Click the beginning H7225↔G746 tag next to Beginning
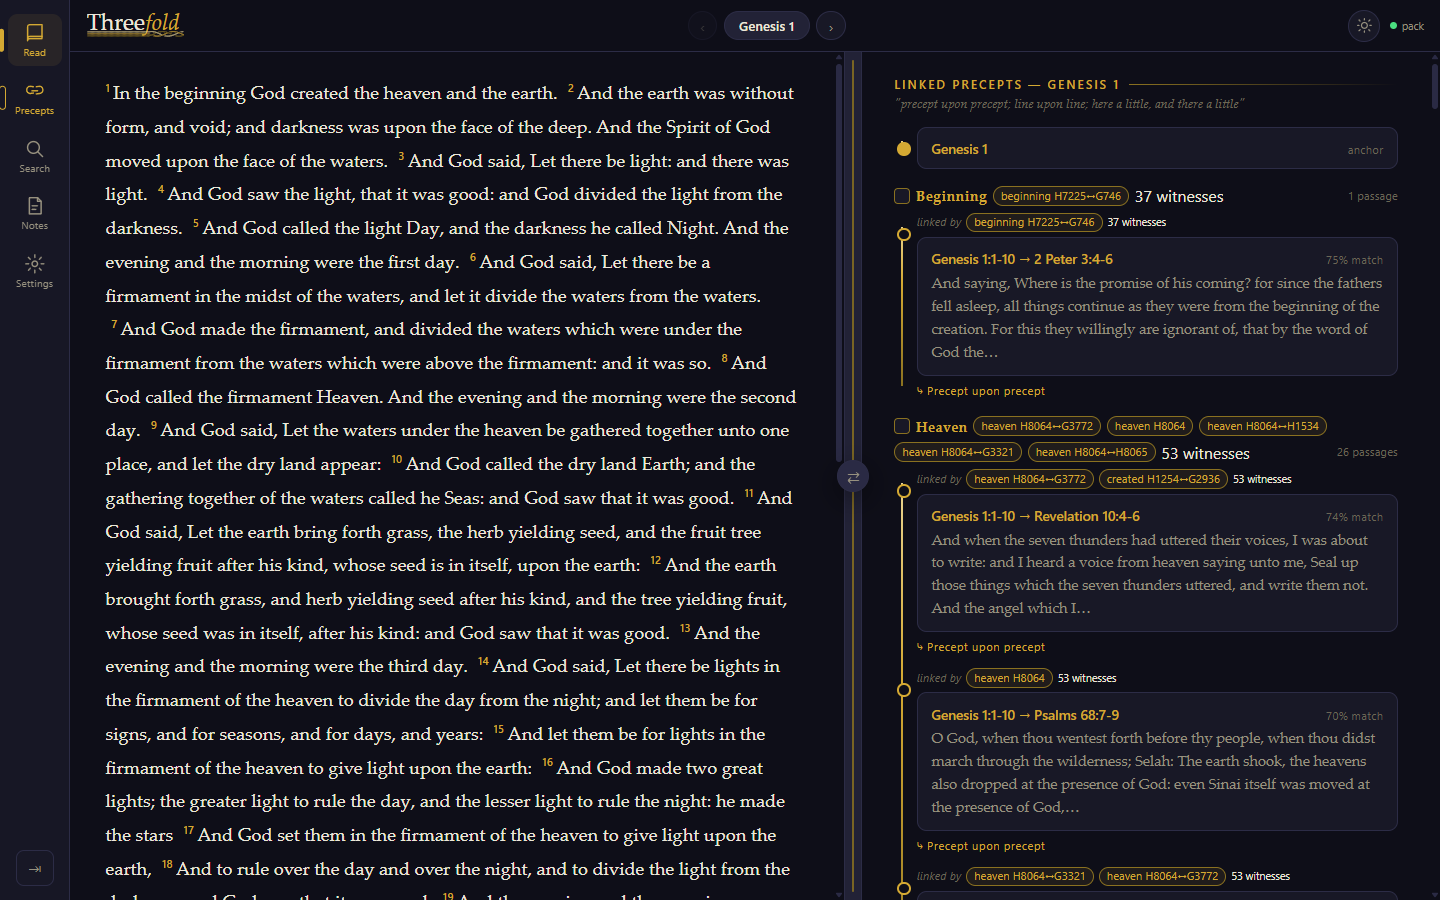The image size is (1440, 900). [x=1061, y=196]
